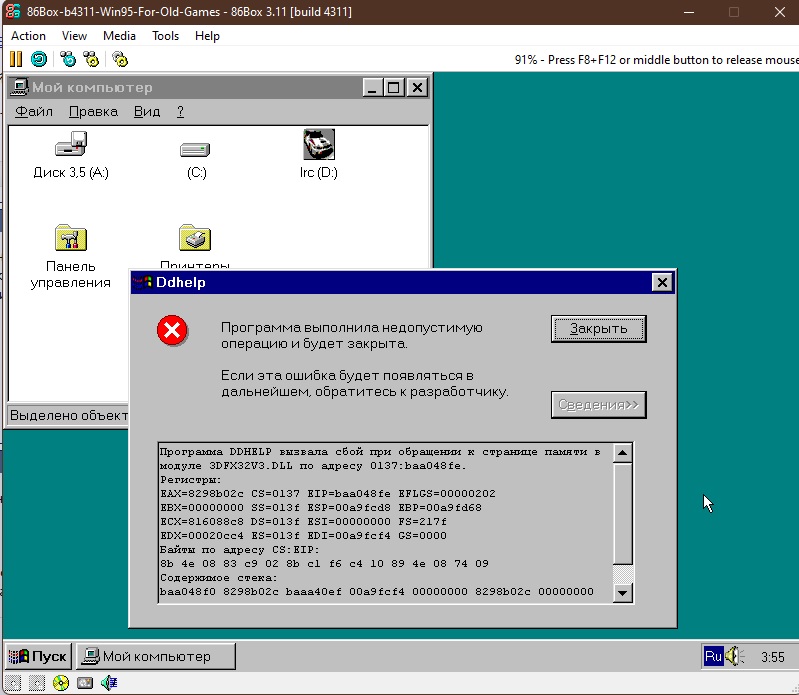799x695 pixels.
Task: Open the 86Box Tools menu
Action: [166, 36]
